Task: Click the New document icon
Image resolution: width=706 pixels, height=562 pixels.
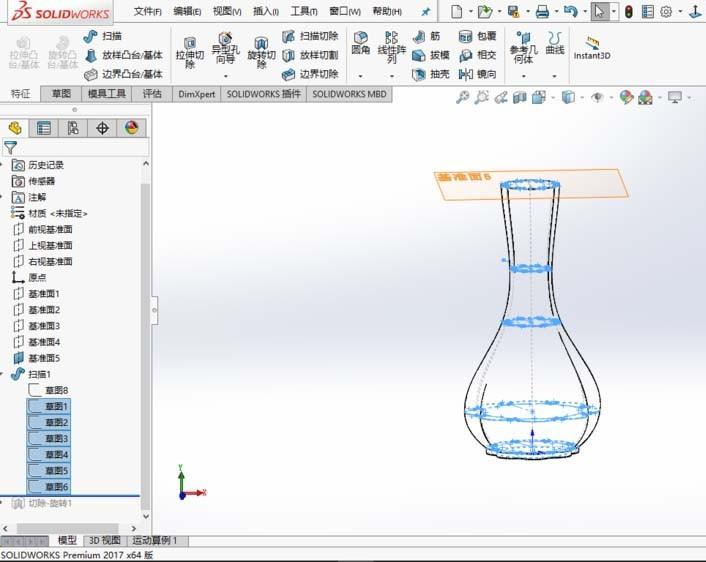Action: 457,11
